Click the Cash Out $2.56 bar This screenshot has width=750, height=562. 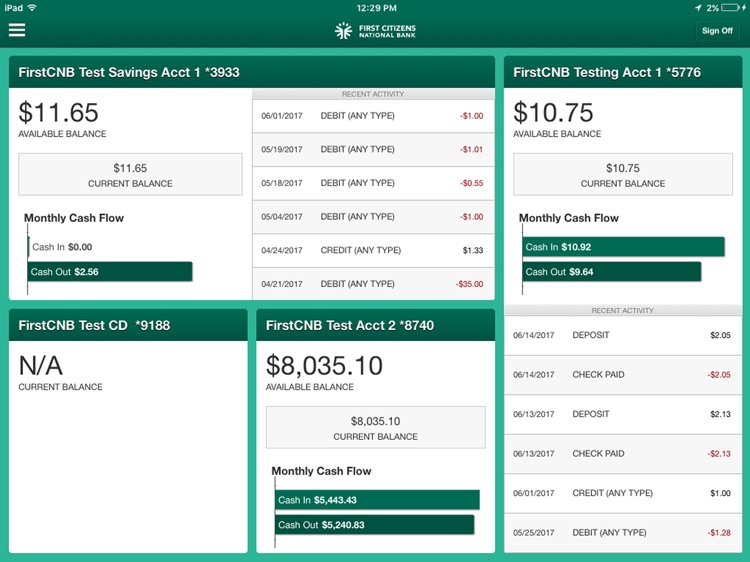pos(110,272)
